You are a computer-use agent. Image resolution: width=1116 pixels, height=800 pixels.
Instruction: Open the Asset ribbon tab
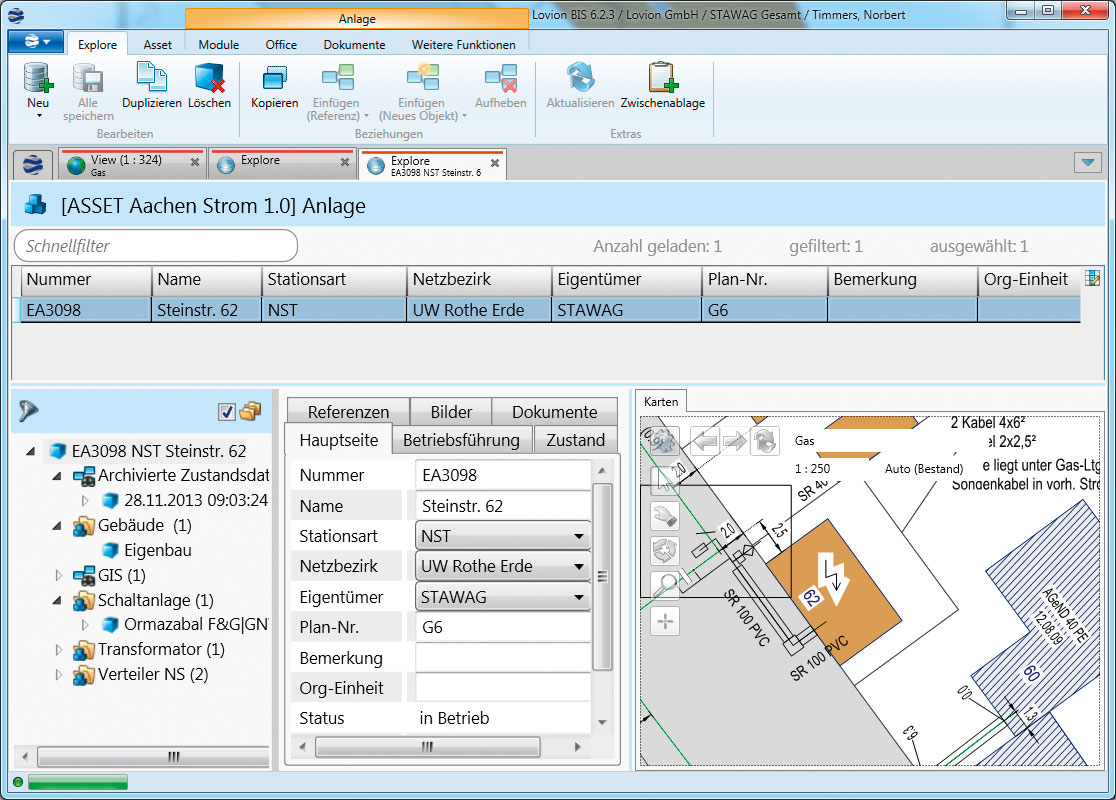coord(157,45)
